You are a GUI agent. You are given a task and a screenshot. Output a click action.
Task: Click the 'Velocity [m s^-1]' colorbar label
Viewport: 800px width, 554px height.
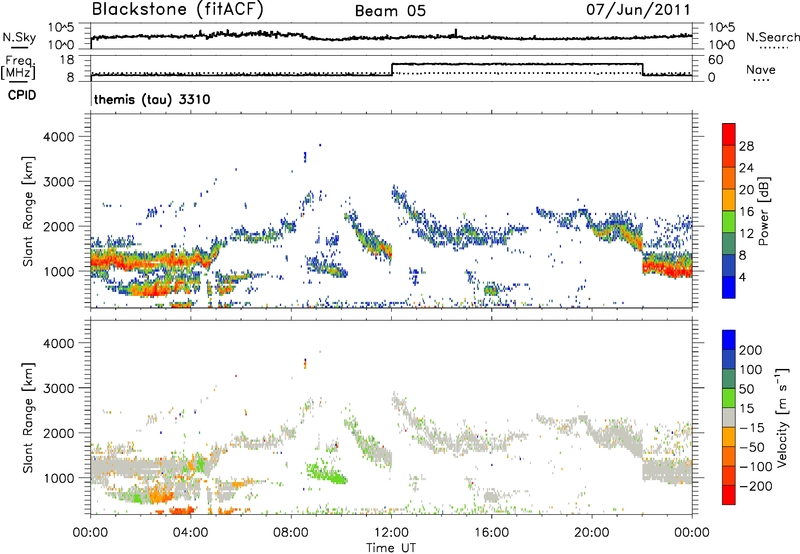(782, 417)
